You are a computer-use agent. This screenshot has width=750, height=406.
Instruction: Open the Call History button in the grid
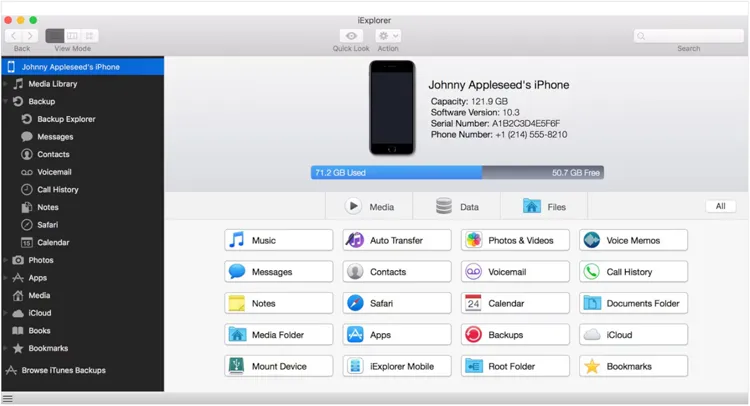tap(633, 272)
